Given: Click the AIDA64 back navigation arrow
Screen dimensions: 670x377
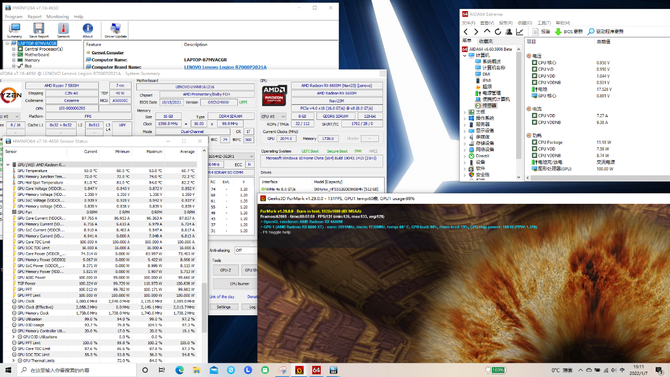Looking at the screenshot, I should (x=466, y=32).
